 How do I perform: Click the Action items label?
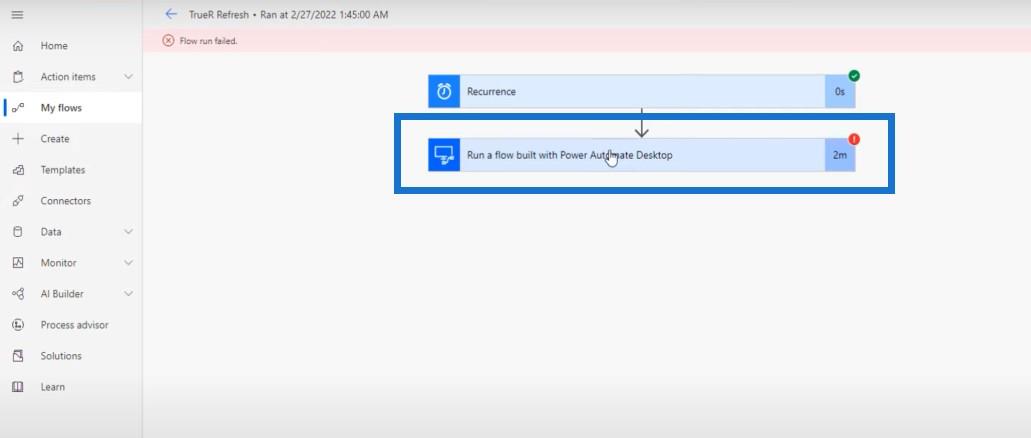coord(68,77)
